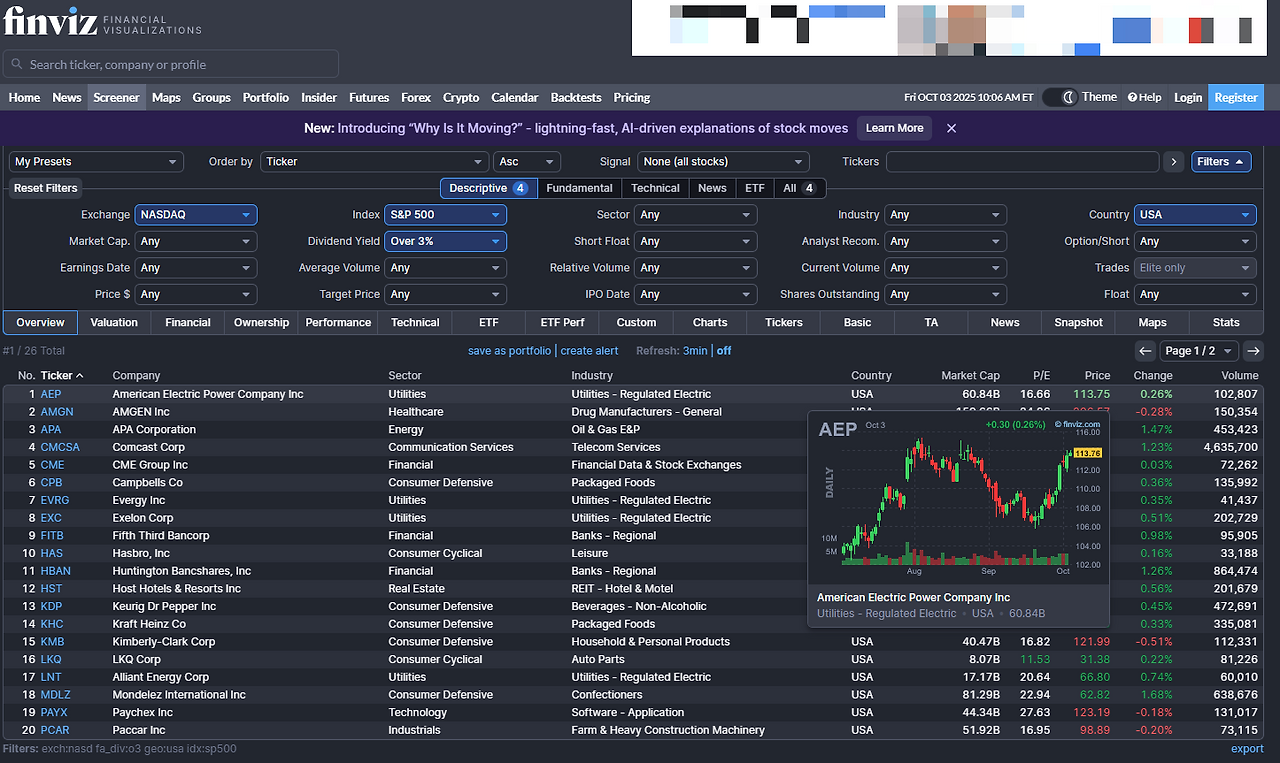Click the export link

click(x=1247, y=749)
